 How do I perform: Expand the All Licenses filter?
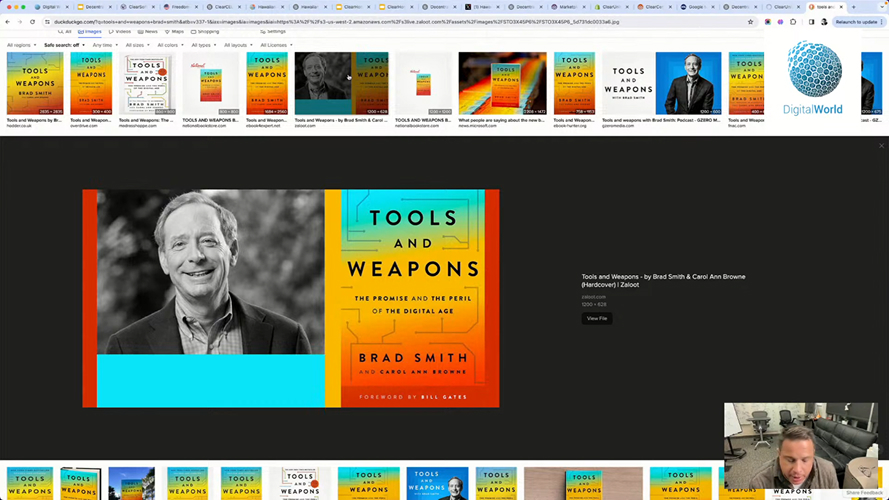point(276,45)
